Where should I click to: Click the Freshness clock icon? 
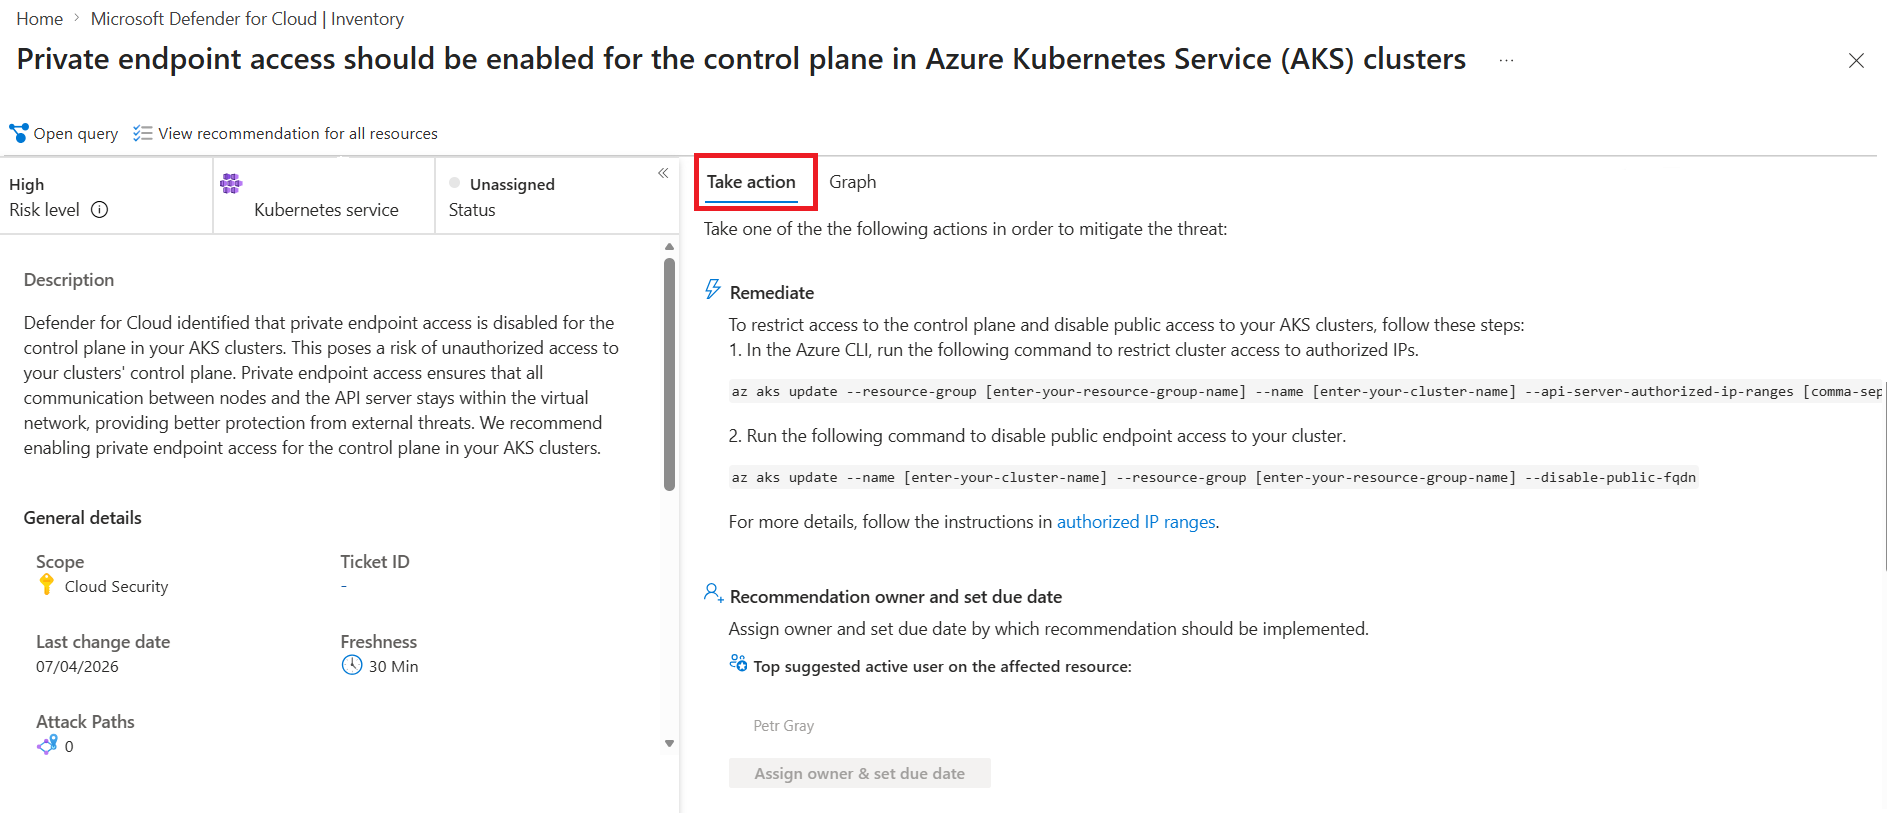(351, 665)
